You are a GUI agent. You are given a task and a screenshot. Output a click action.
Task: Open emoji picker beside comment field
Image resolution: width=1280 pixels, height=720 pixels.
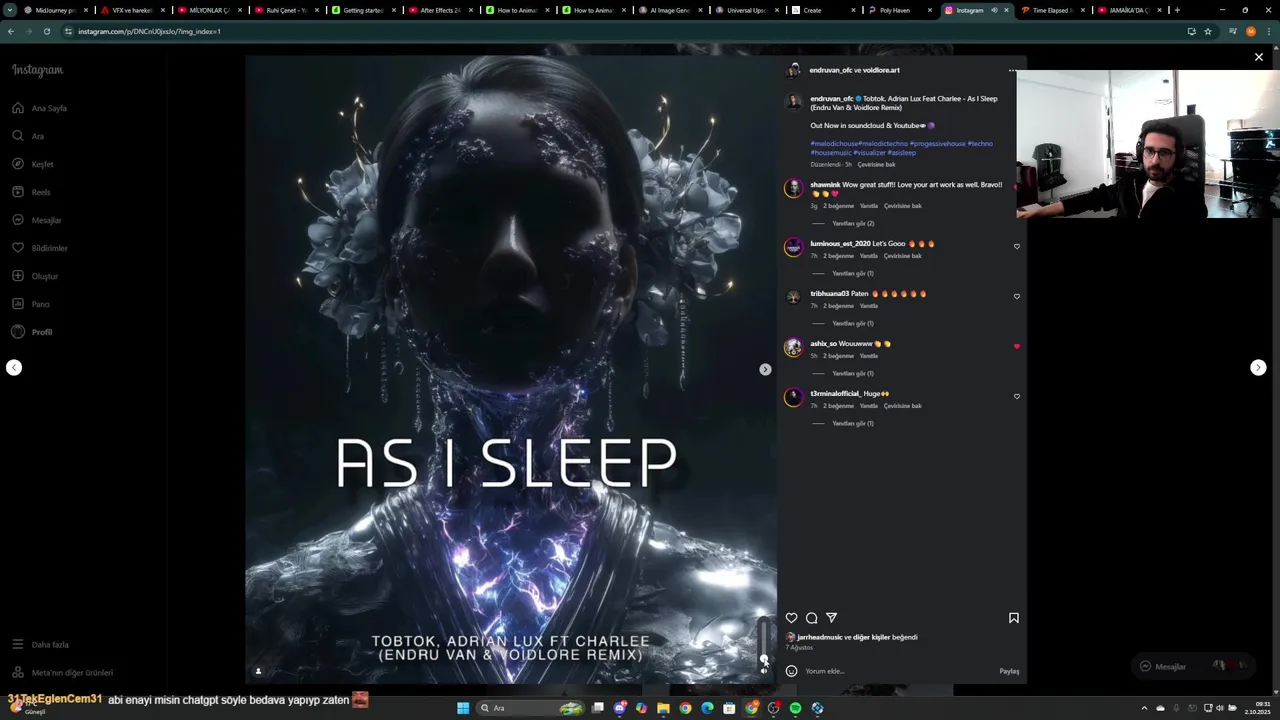(x=791, y=671)
